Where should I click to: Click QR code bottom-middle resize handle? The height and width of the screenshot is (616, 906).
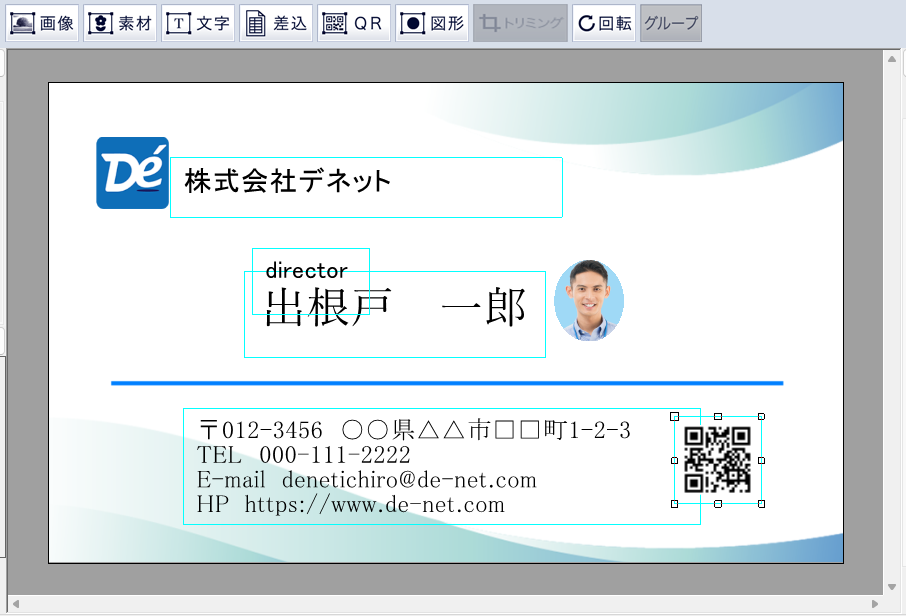tap(718, 504)
